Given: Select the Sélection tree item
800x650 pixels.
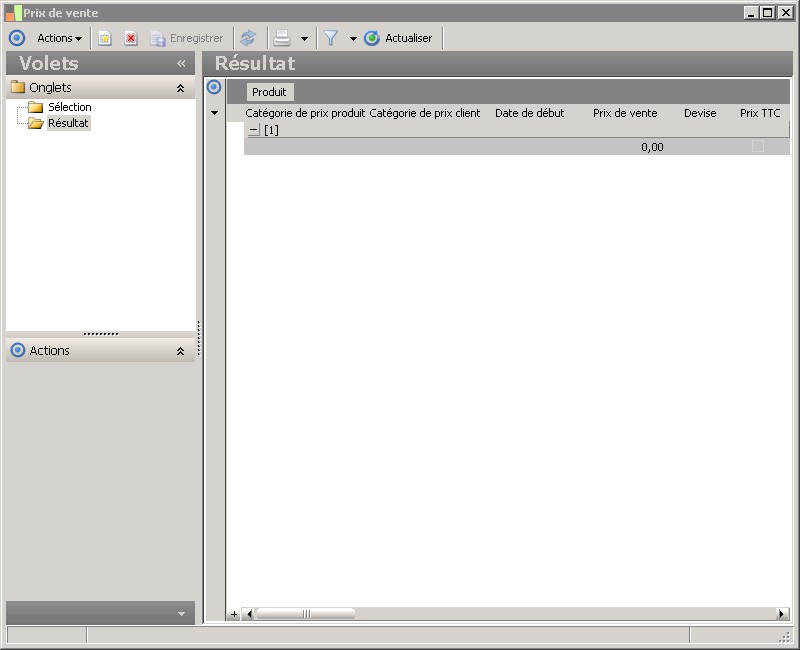Looking at the screenshot, I should (x=69, y=107).
